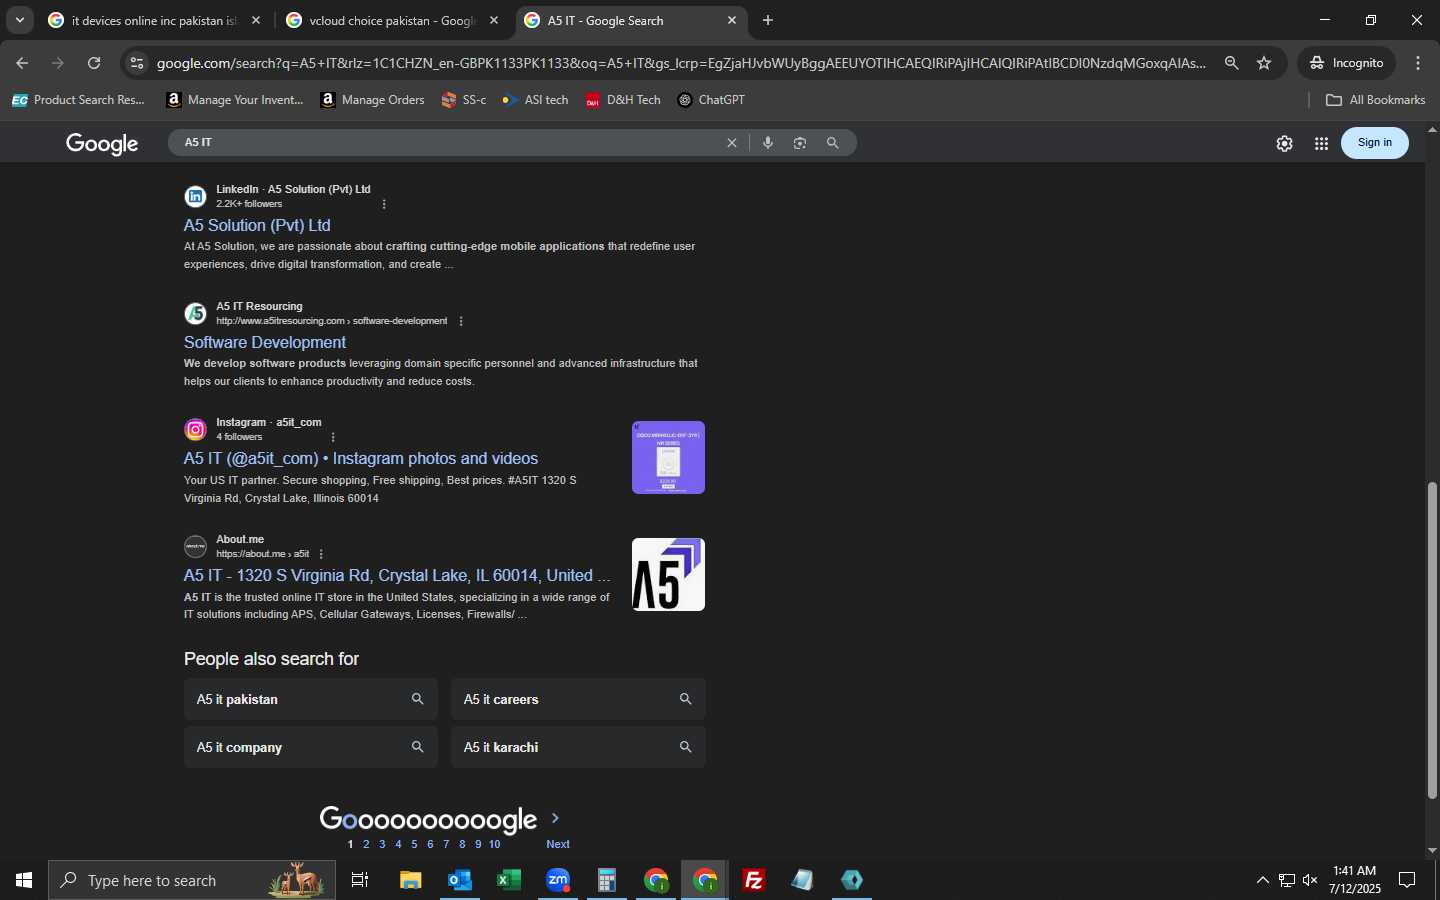Screen dimensions: 1440x900
Task: Click the A5 logo thumbnail
Action: [668, 574]
